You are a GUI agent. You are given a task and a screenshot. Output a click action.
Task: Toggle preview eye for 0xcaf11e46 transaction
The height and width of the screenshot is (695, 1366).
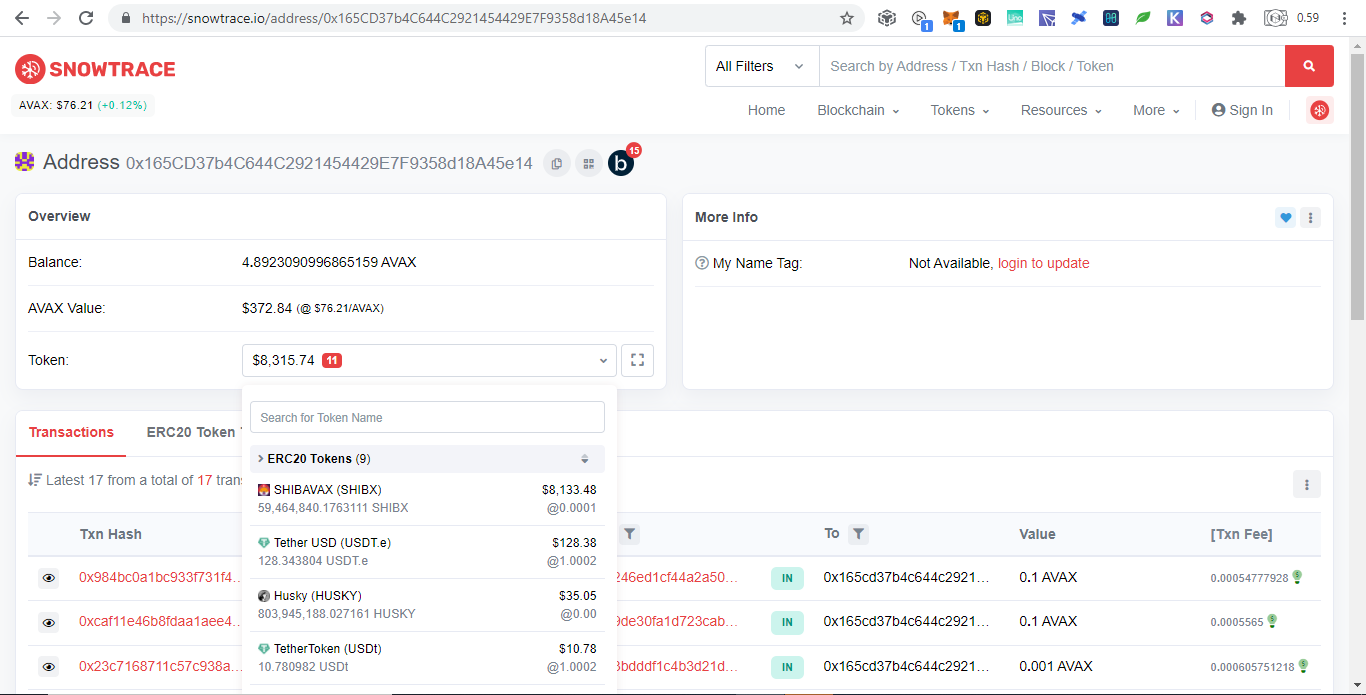48,622
